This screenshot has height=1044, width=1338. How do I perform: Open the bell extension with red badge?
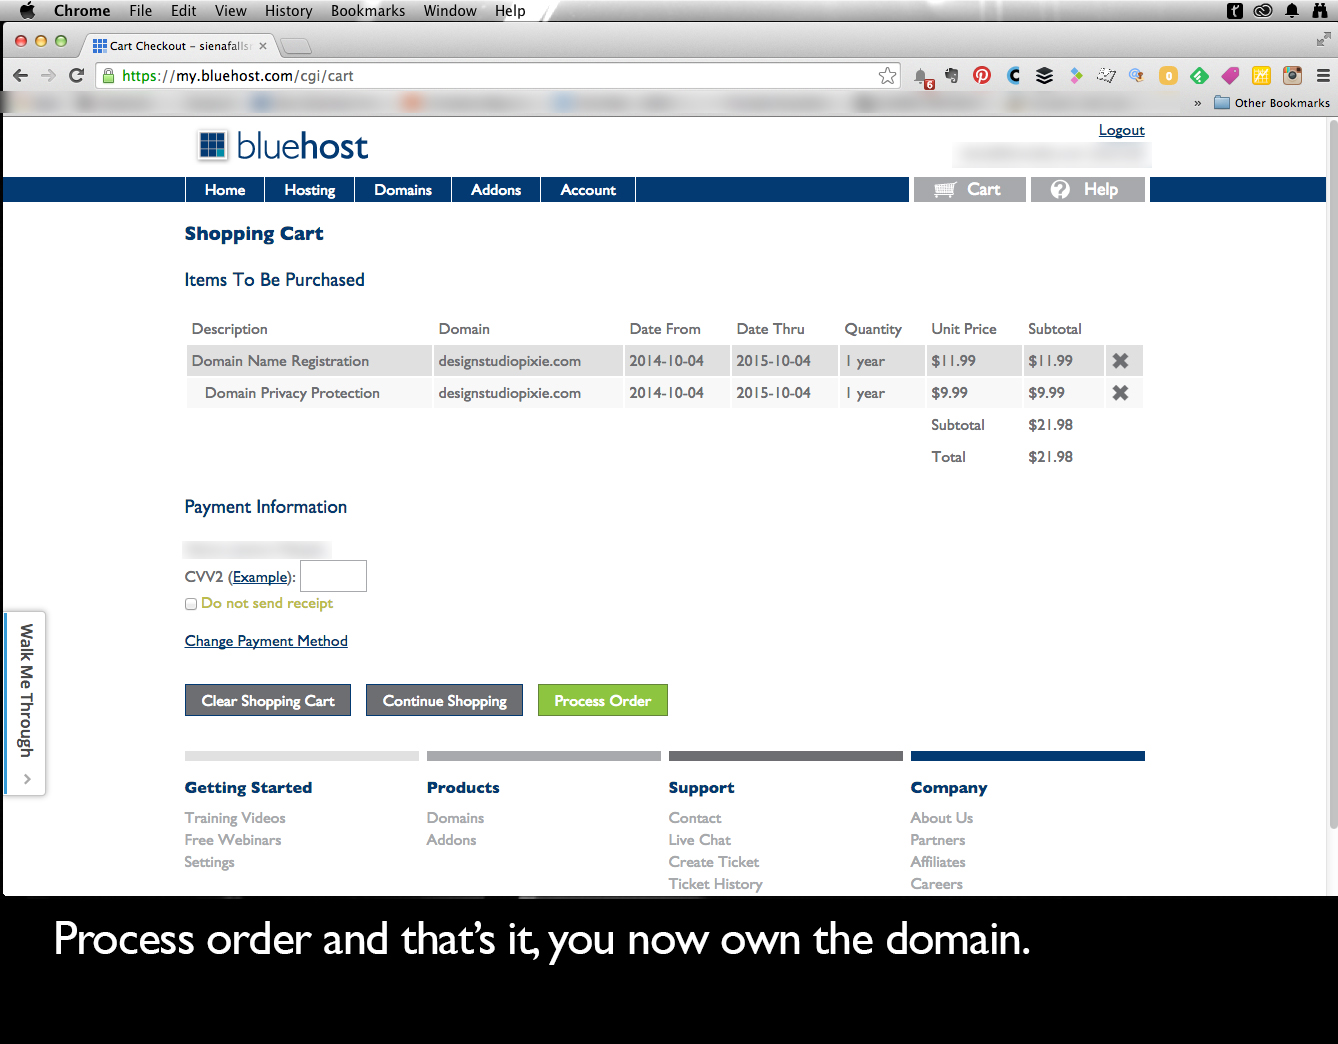[922, 76]
